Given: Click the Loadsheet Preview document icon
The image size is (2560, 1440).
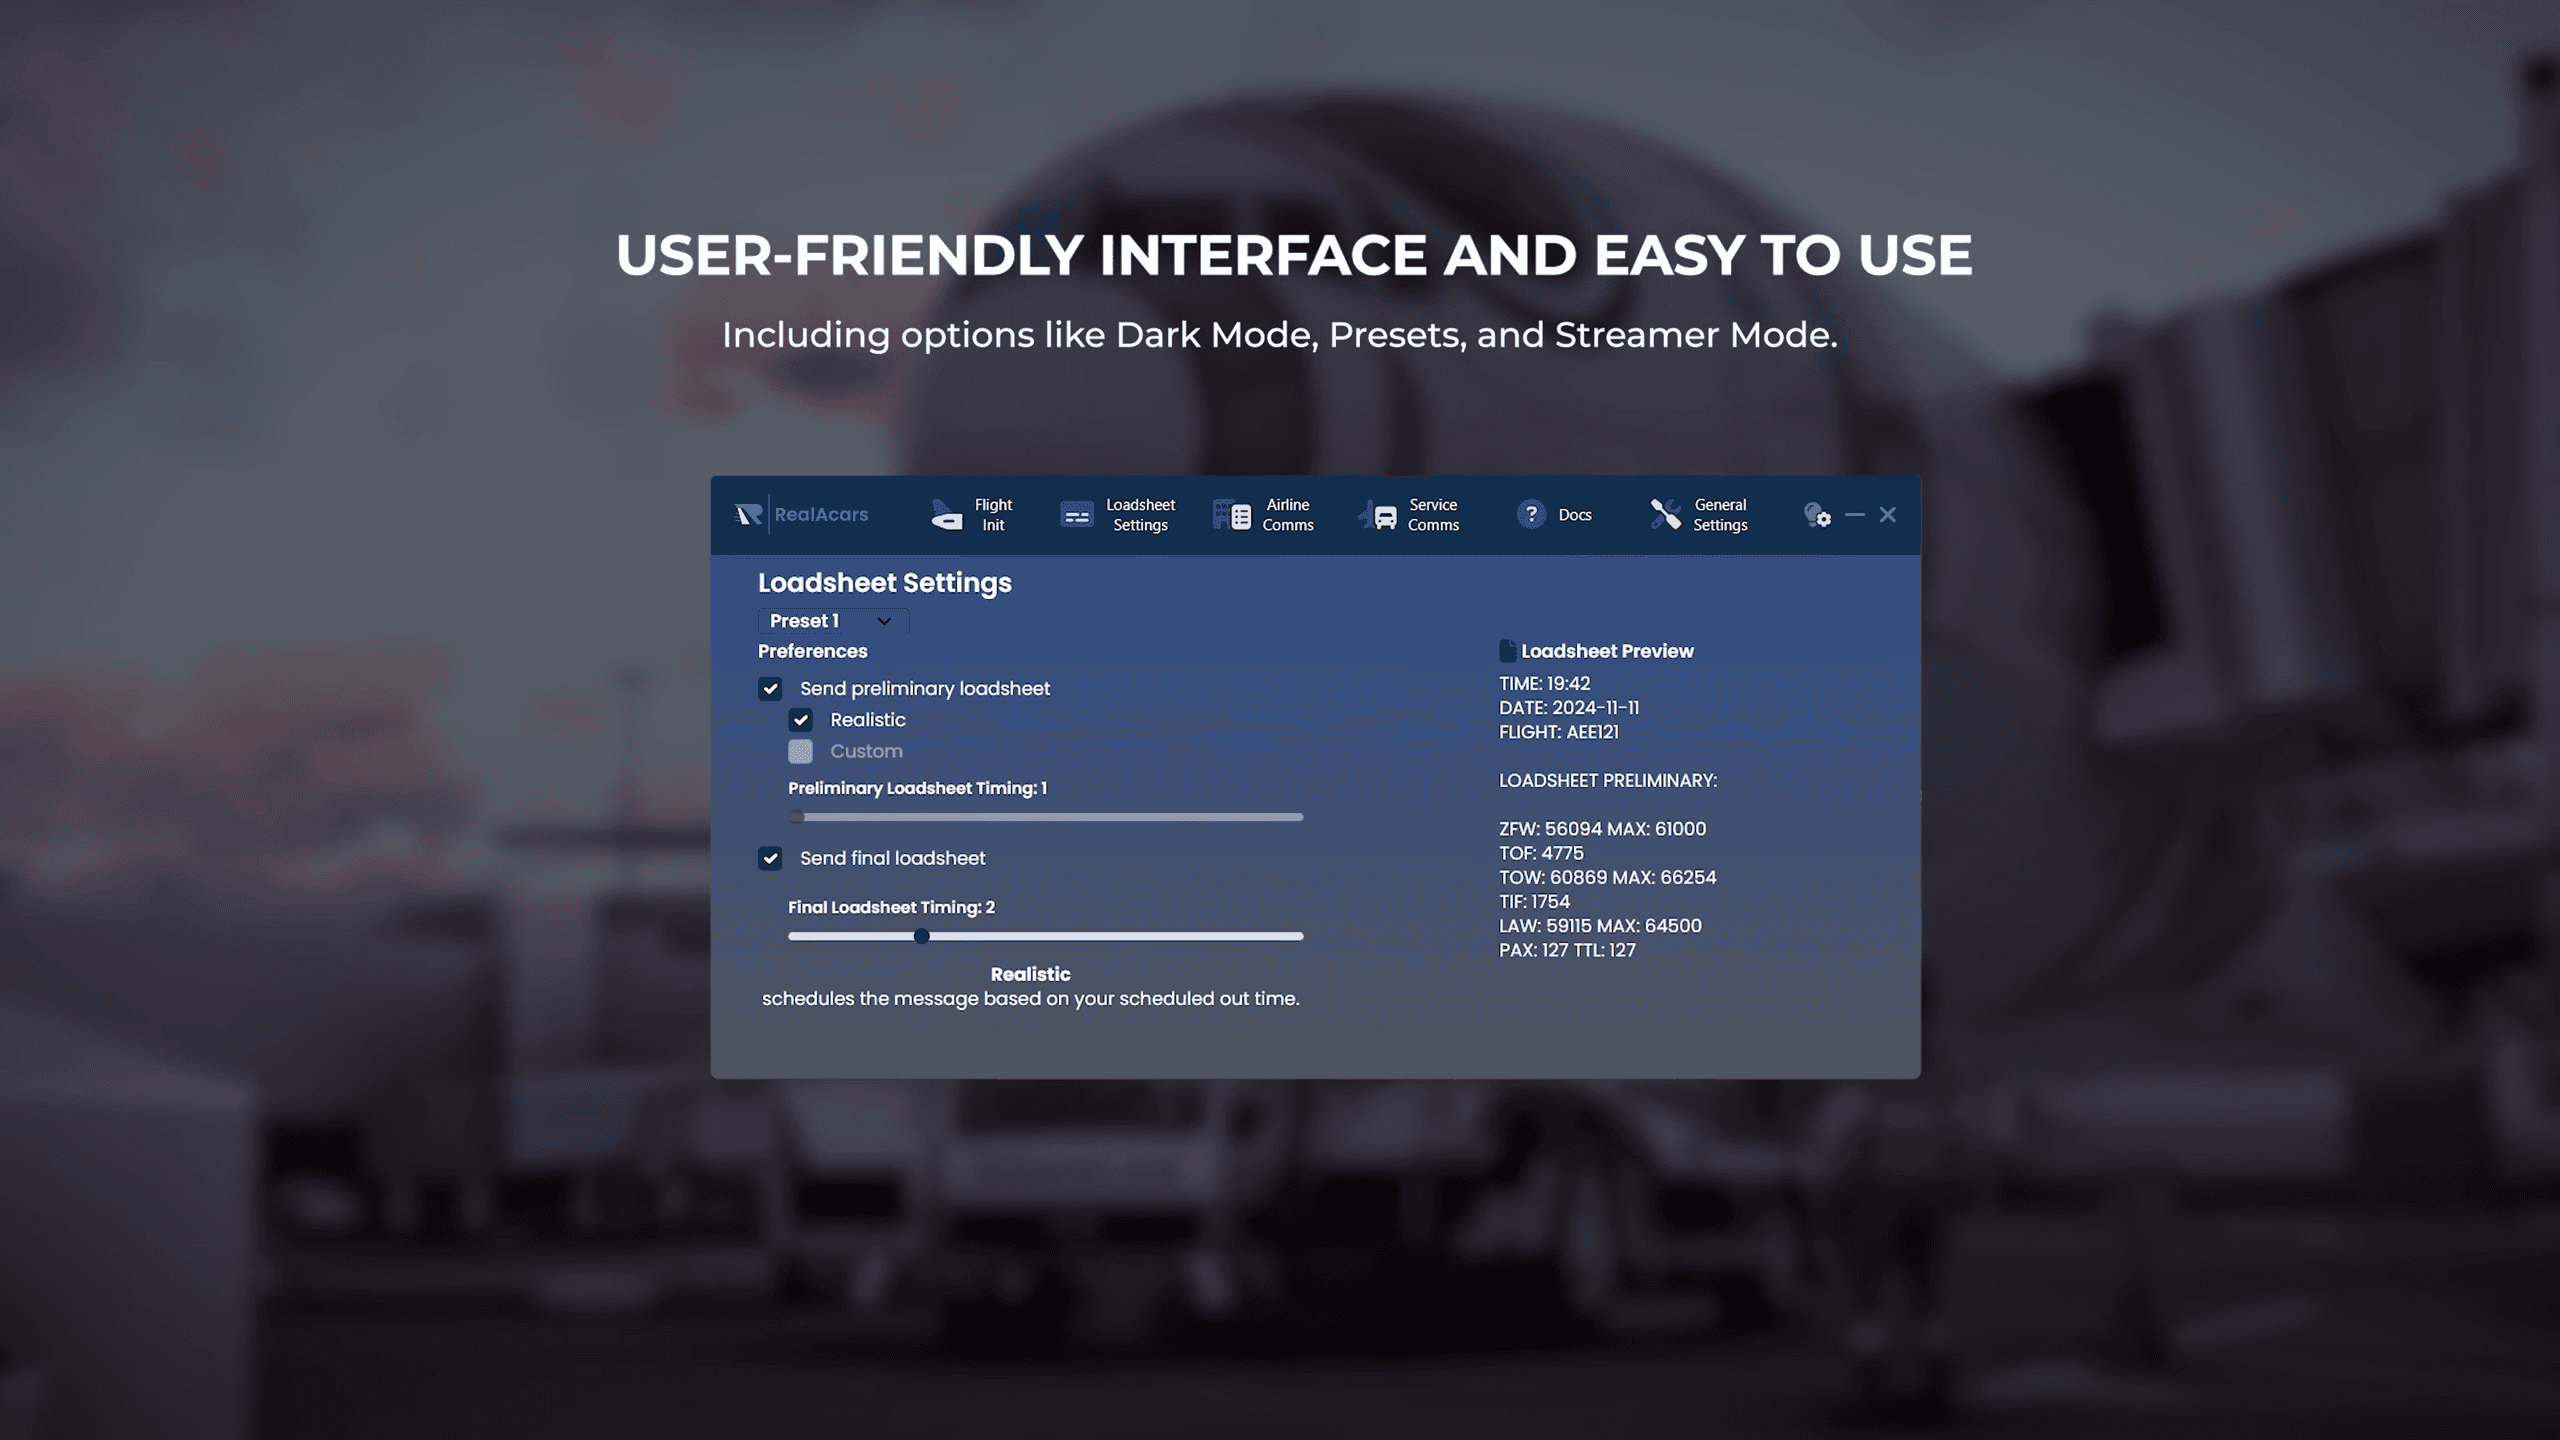Looking at the screenshot, I should 1507,651.
